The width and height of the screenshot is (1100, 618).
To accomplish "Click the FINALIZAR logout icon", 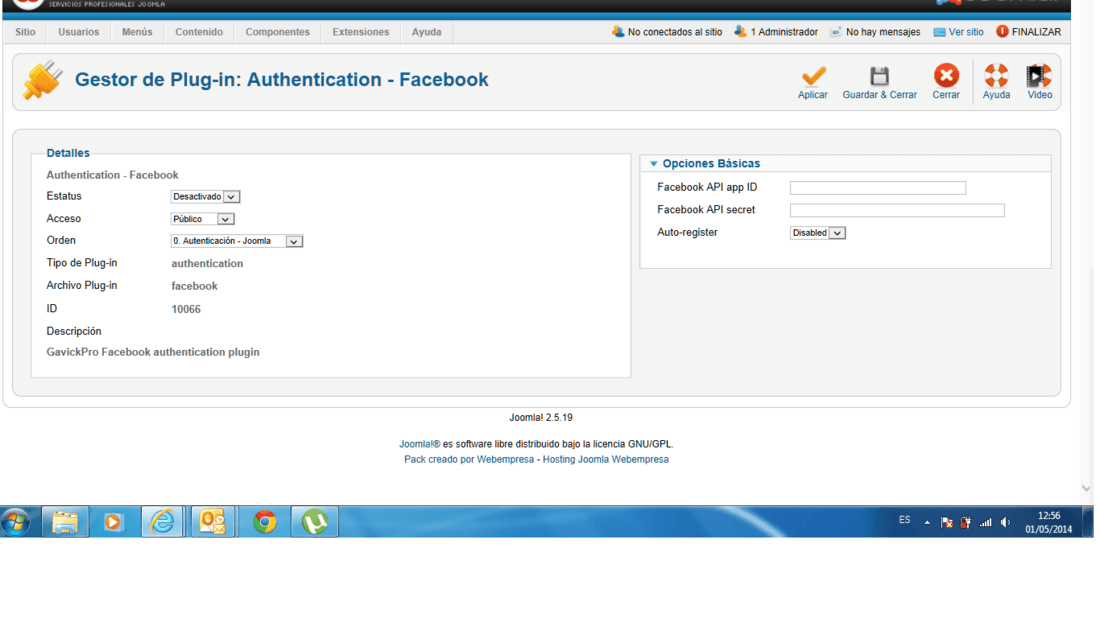I will click(x=1002, y=32).
